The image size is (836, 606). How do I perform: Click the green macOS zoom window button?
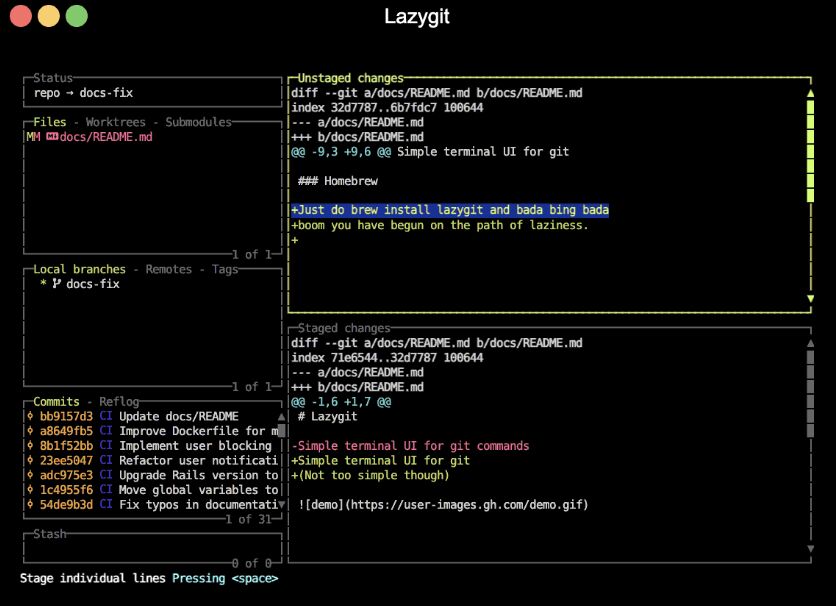[x=76, y=15]
